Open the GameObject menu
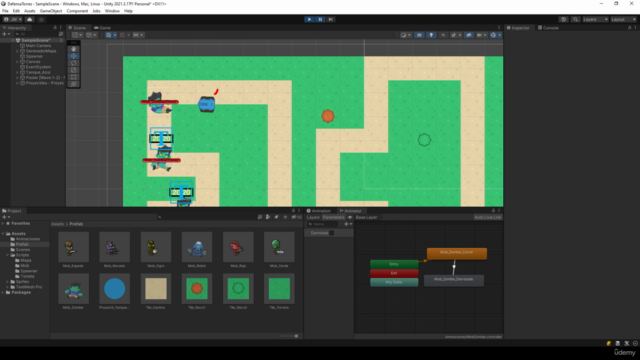Screen dimensions: 640x360 coord(51,11)
